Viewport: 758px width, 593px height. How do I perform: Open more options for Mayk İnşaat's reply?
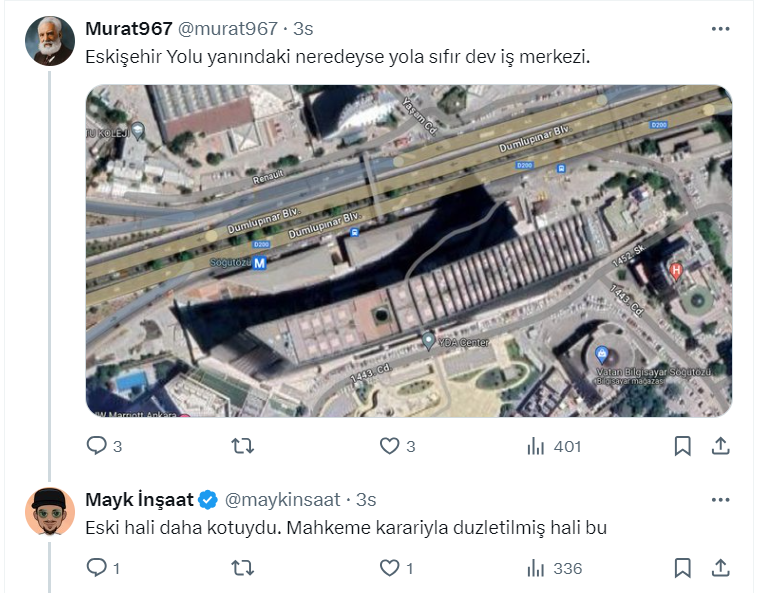coord(720,499)
